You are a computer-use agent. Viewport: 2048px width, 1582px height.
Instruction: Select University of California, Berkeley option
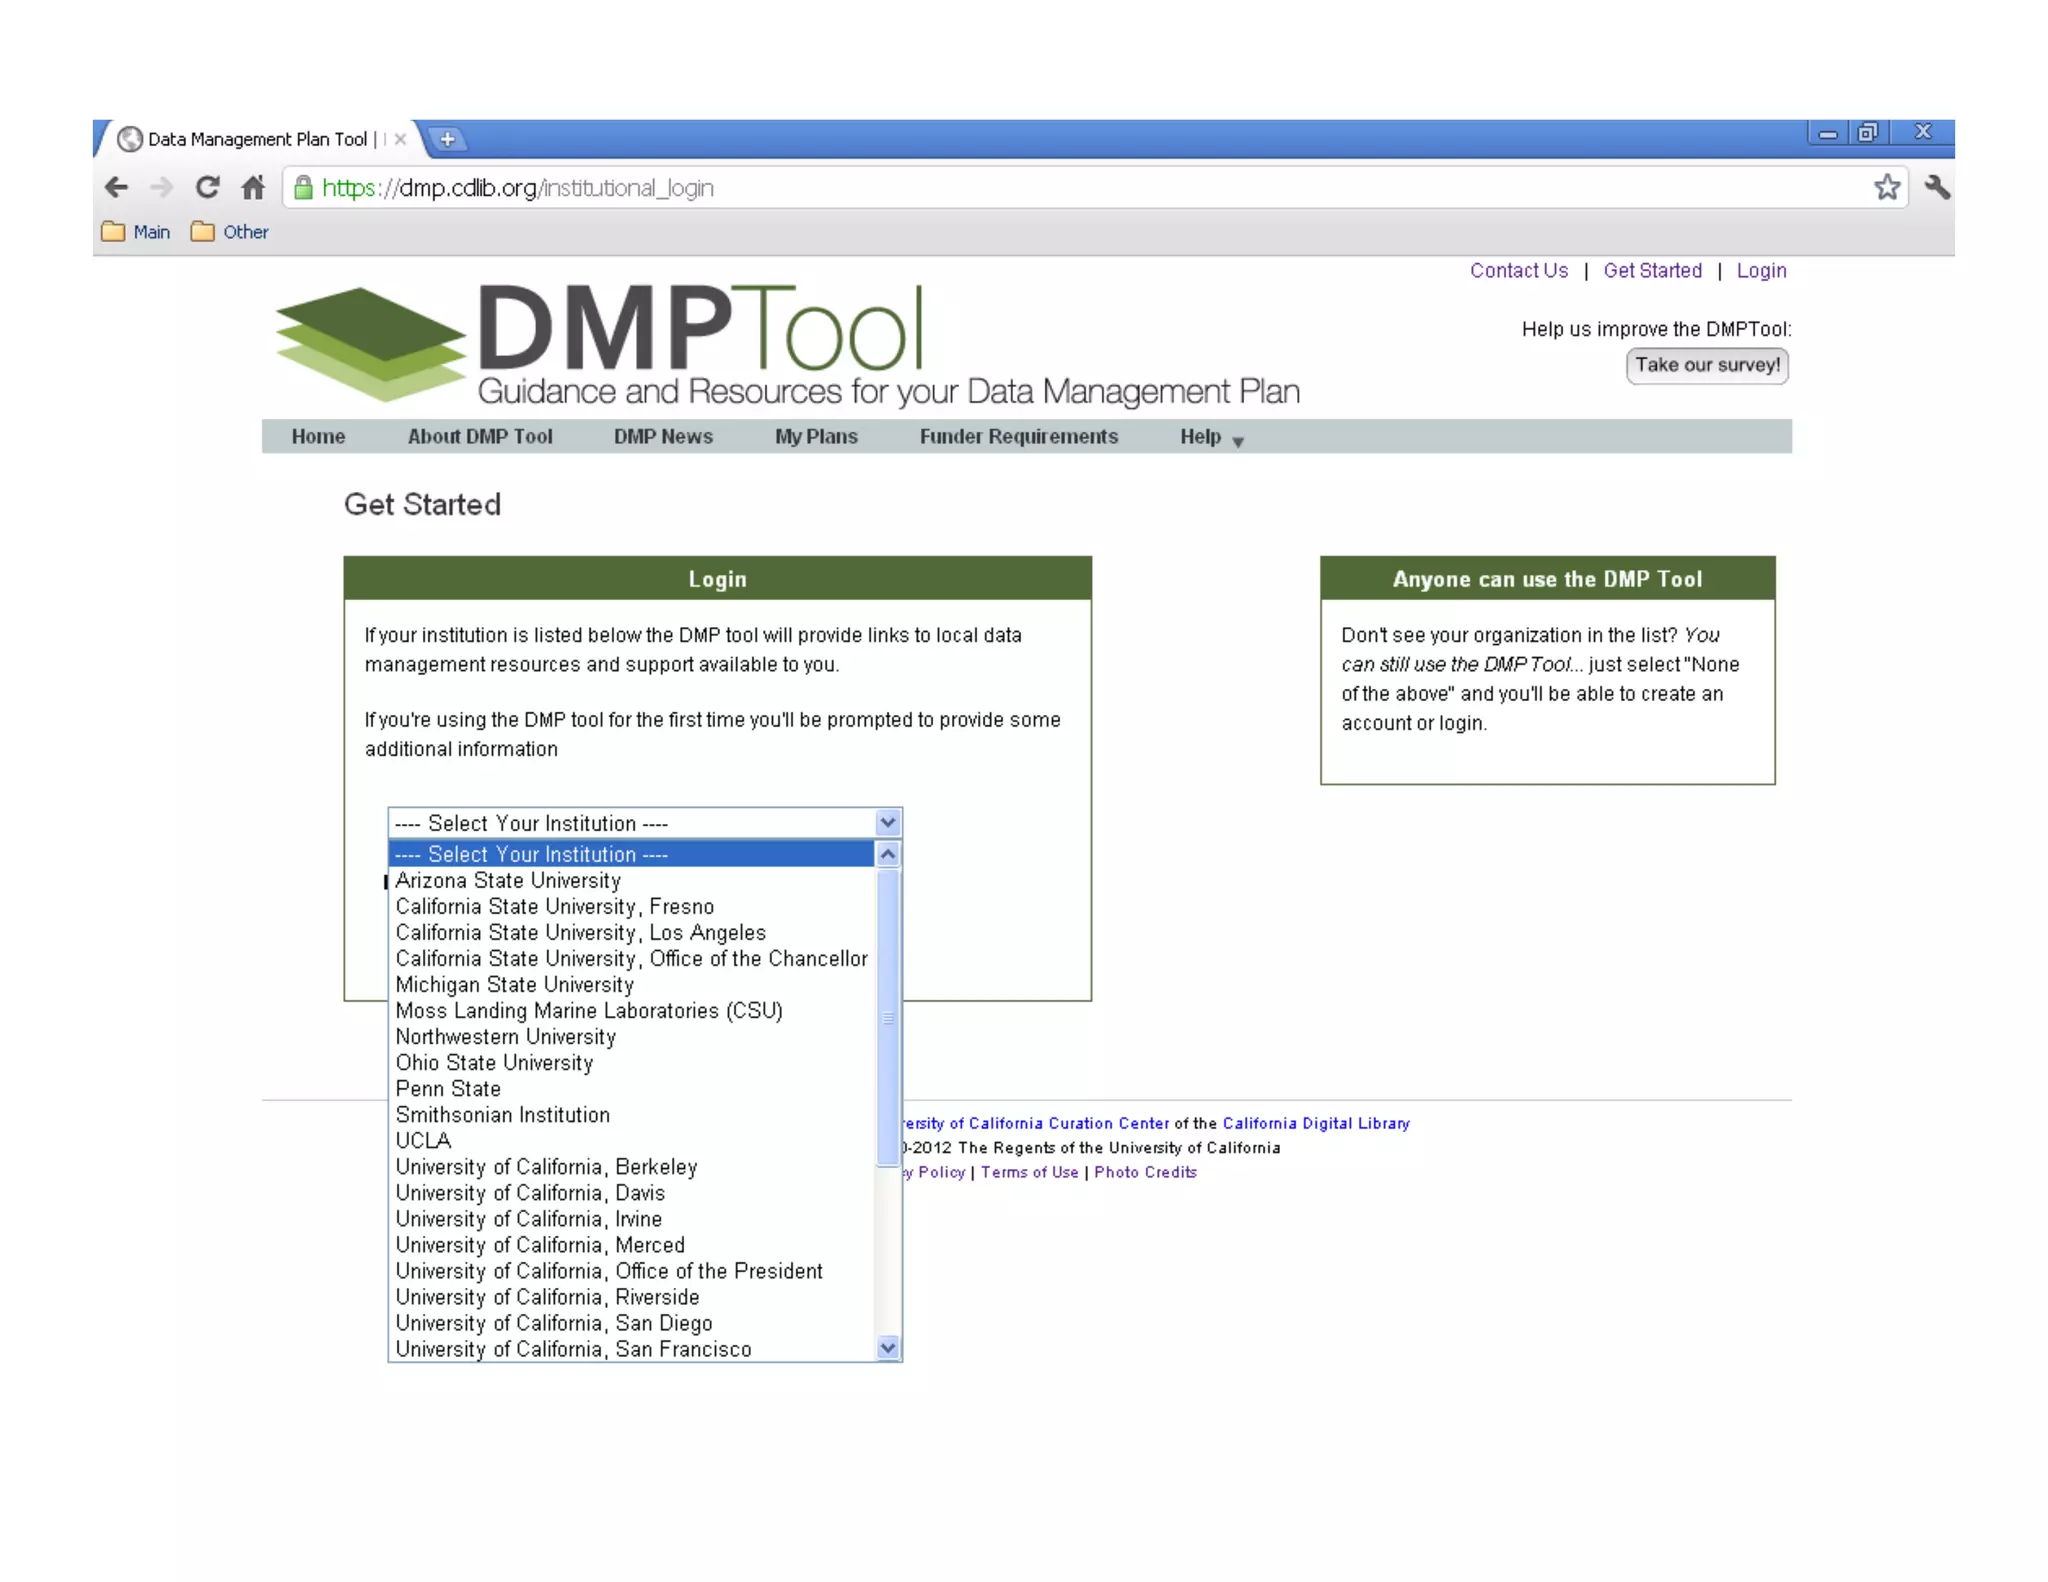(x=546, y=1167)
